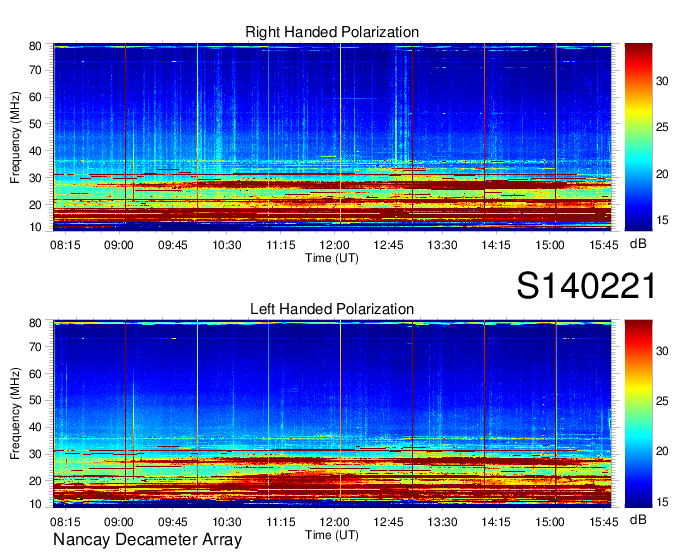
Task: Click the bottom plot's "Frequency (MHz)" axis label
Action: [x=15, y=414]
